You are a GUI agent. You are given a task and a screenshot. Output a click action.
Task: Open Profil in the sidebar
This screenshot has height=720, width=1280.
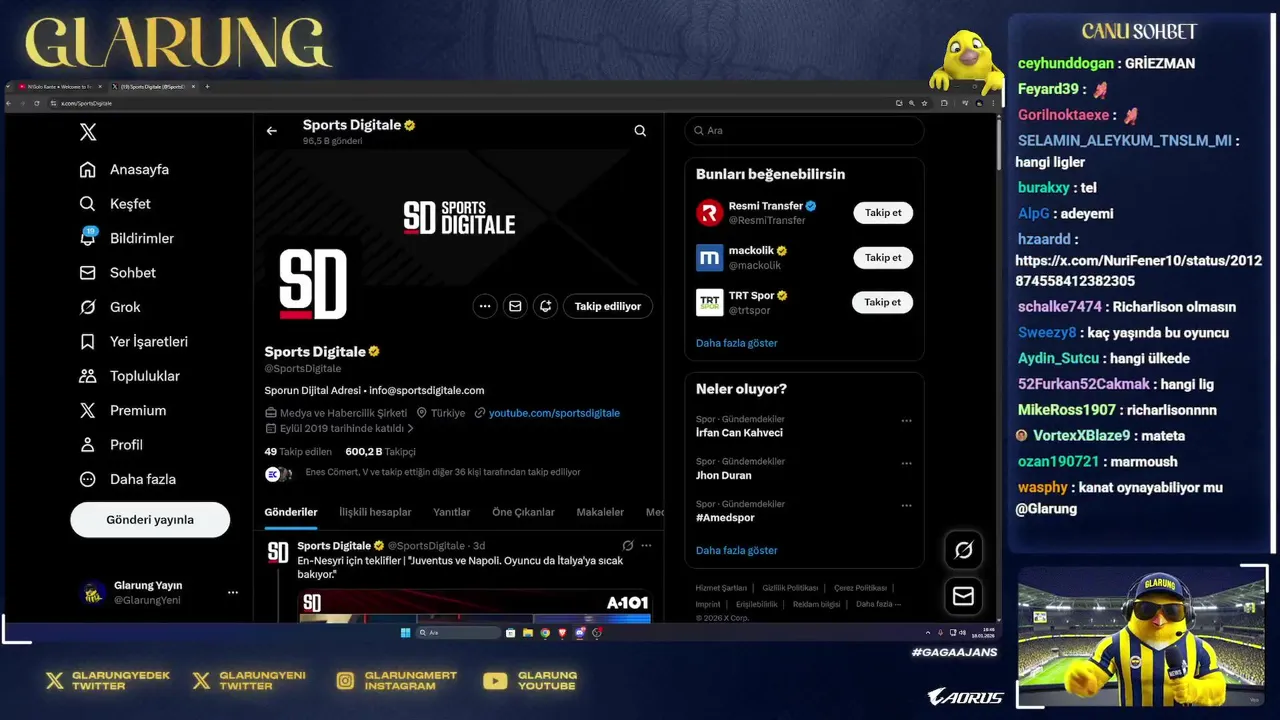point(111,444)
